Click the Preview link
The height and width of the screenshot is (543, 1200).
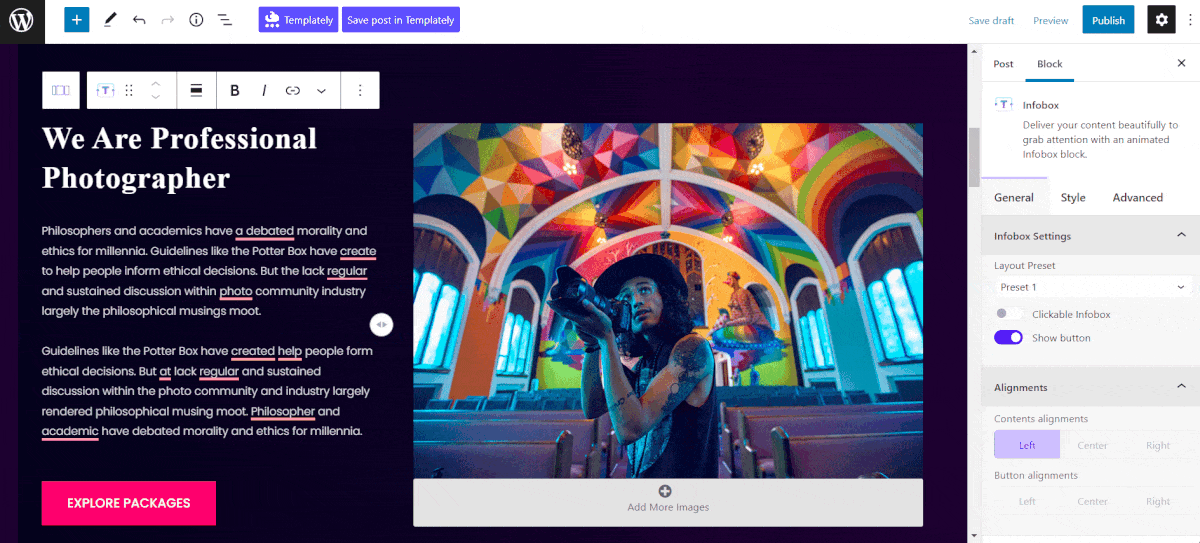(1051, 20)
